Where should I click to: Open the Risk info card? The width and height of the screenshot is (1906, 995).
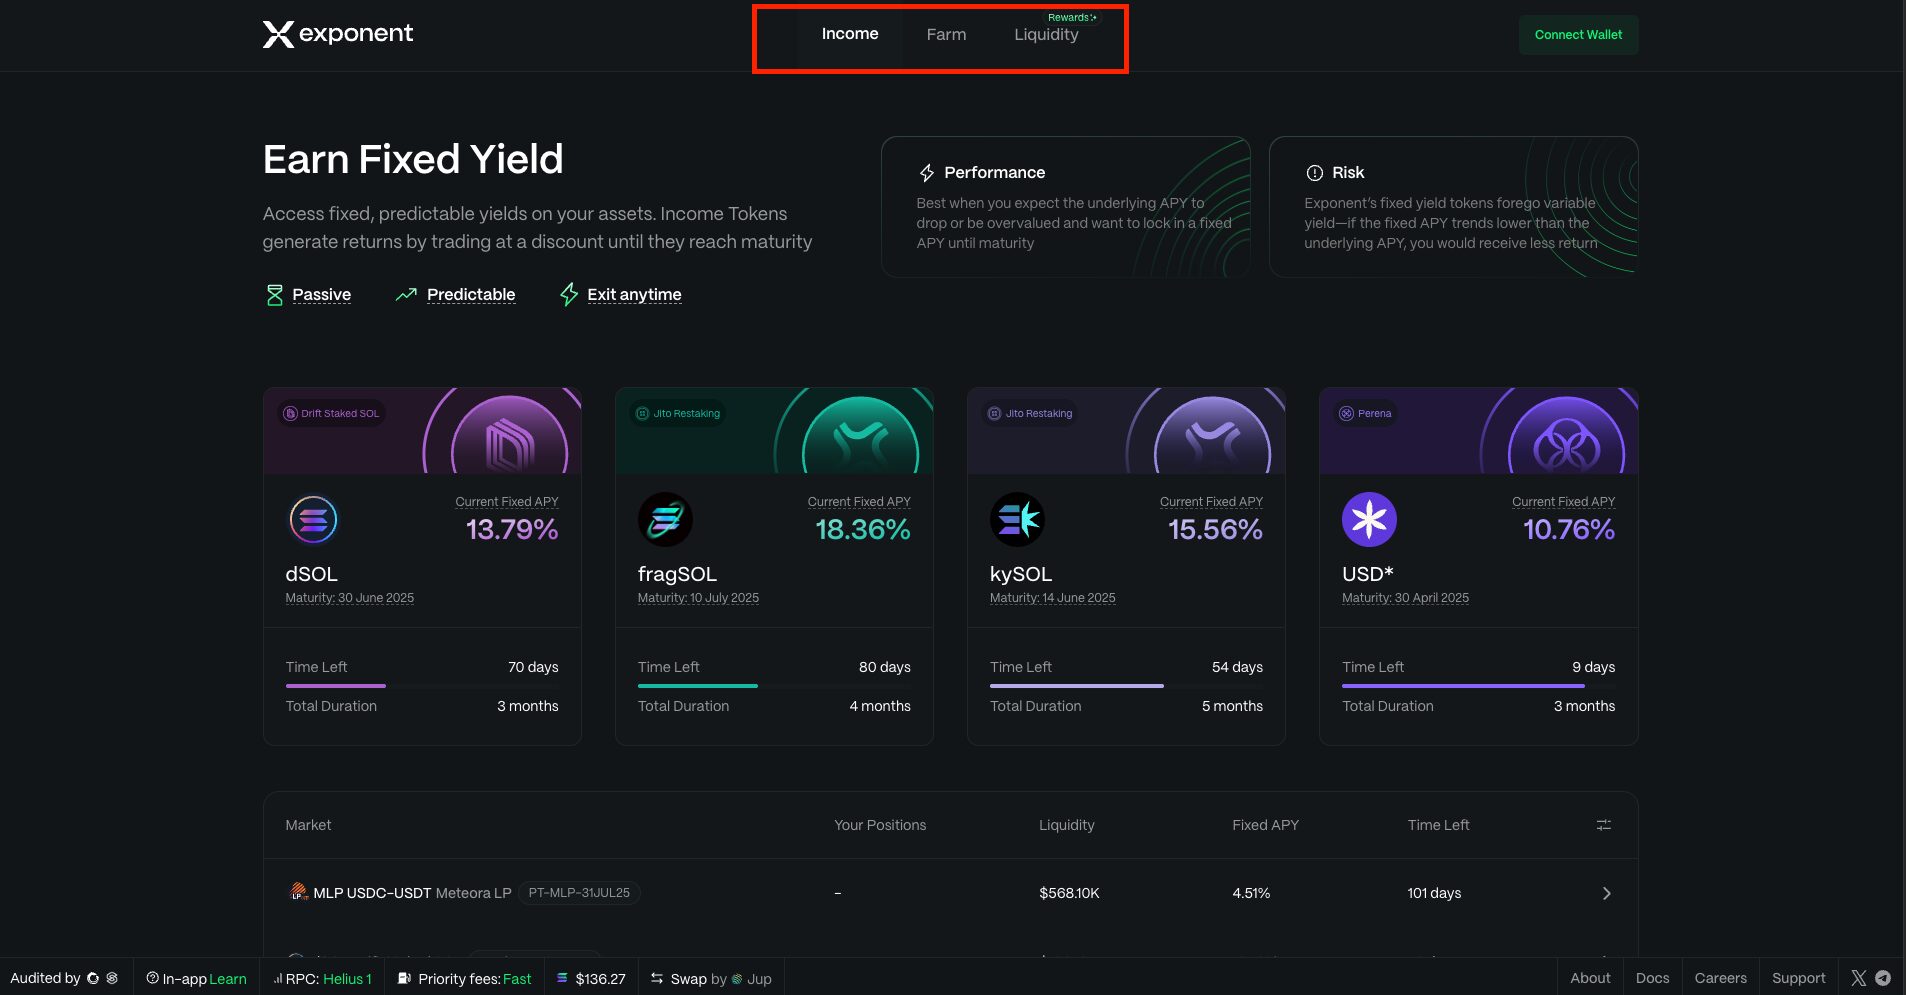(1453, 207)
